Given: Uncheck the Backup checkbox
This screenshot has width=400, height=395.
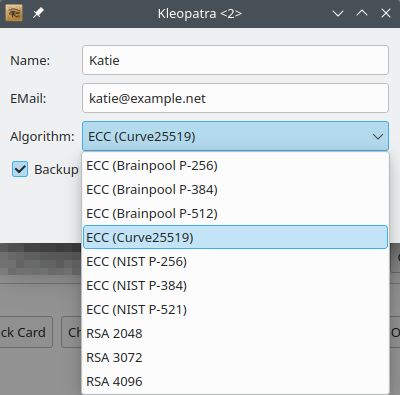Looking at the screenshot, I should point(20,169).
